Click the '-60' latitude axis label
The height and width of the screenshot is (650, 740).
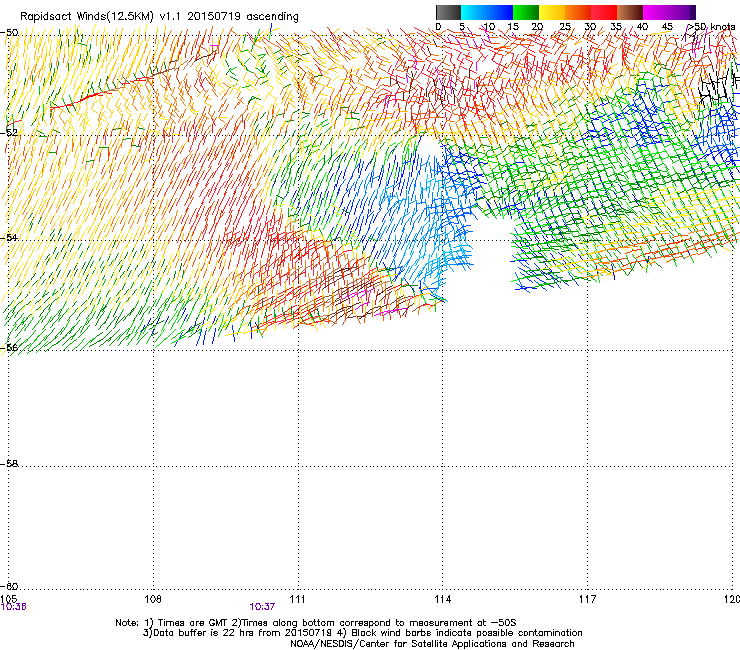(9, 586)
